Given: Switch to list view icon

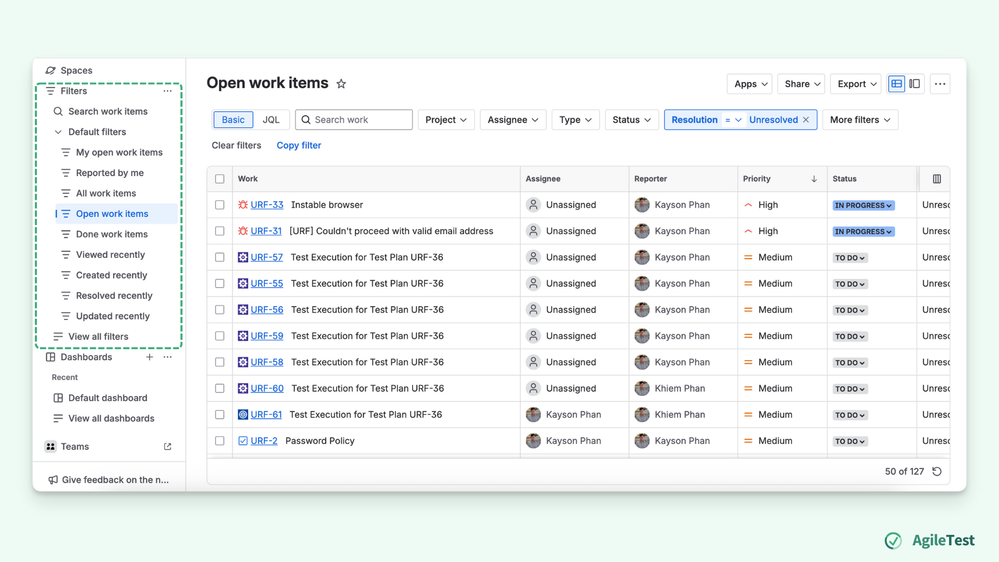Looking at the screenshot, I should point(896,83).
